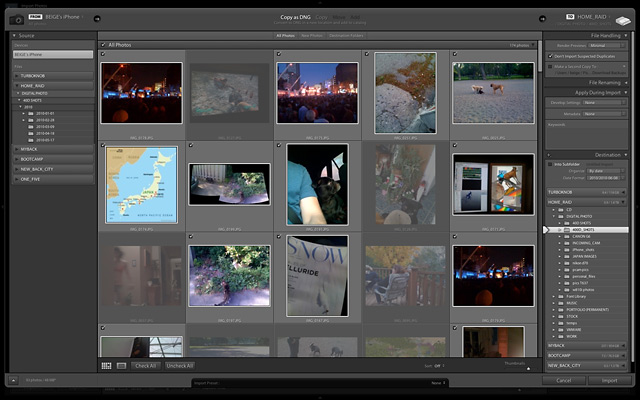This screenshot has height=400, width=640.
Task: Open the Sort order dropdown
Action: (x=438, y=366)
